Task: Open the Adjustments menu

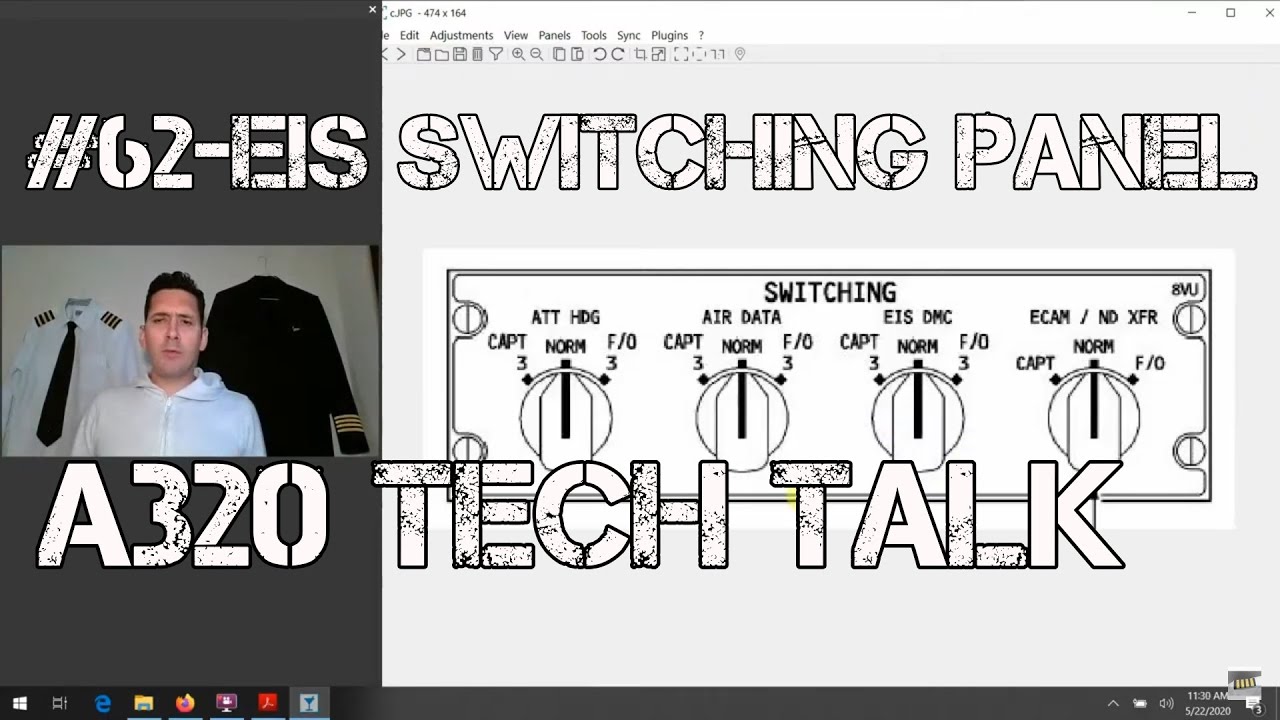Action: pyautogui.click(x=461, y=35)
